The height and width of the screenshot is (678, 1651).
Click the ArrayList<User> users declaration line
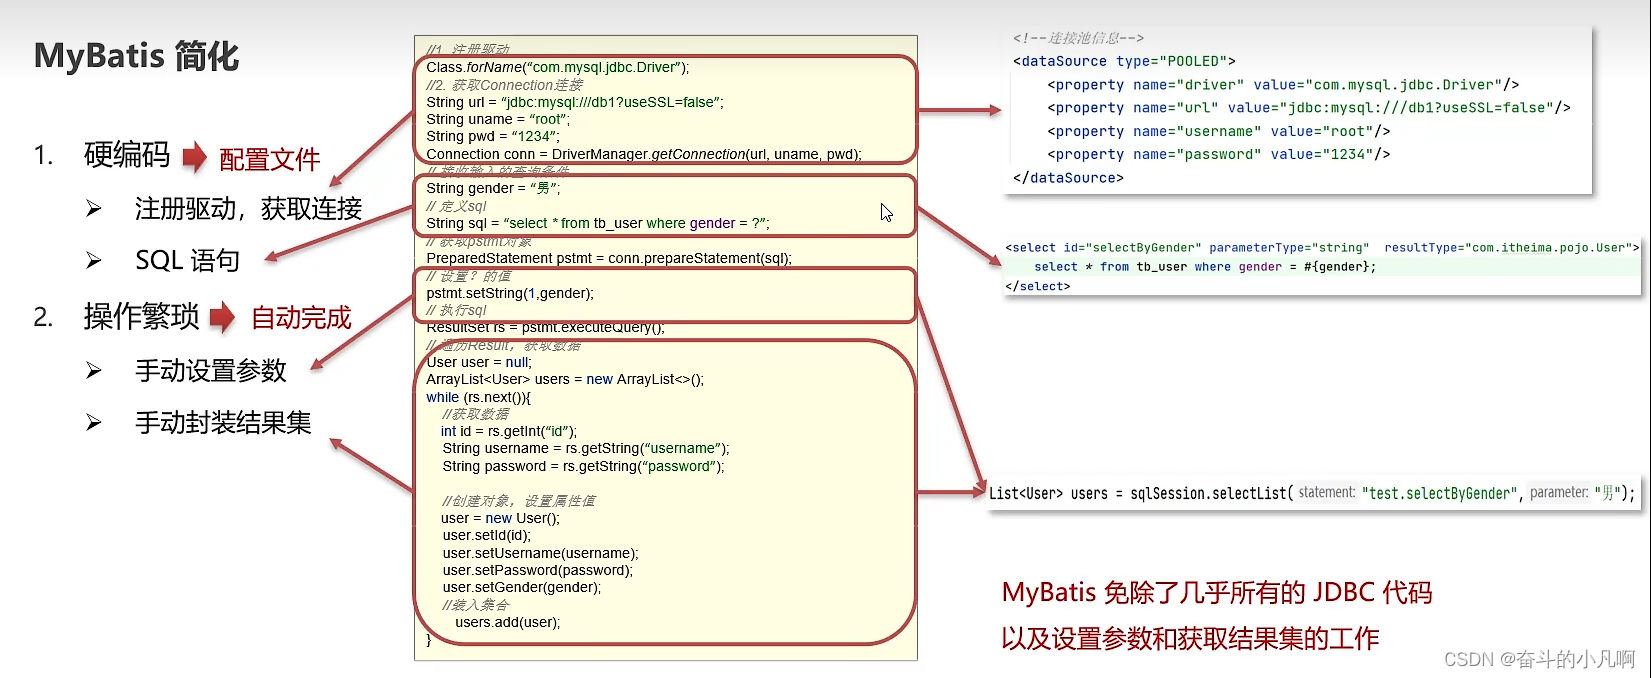(x=565, y=379)
